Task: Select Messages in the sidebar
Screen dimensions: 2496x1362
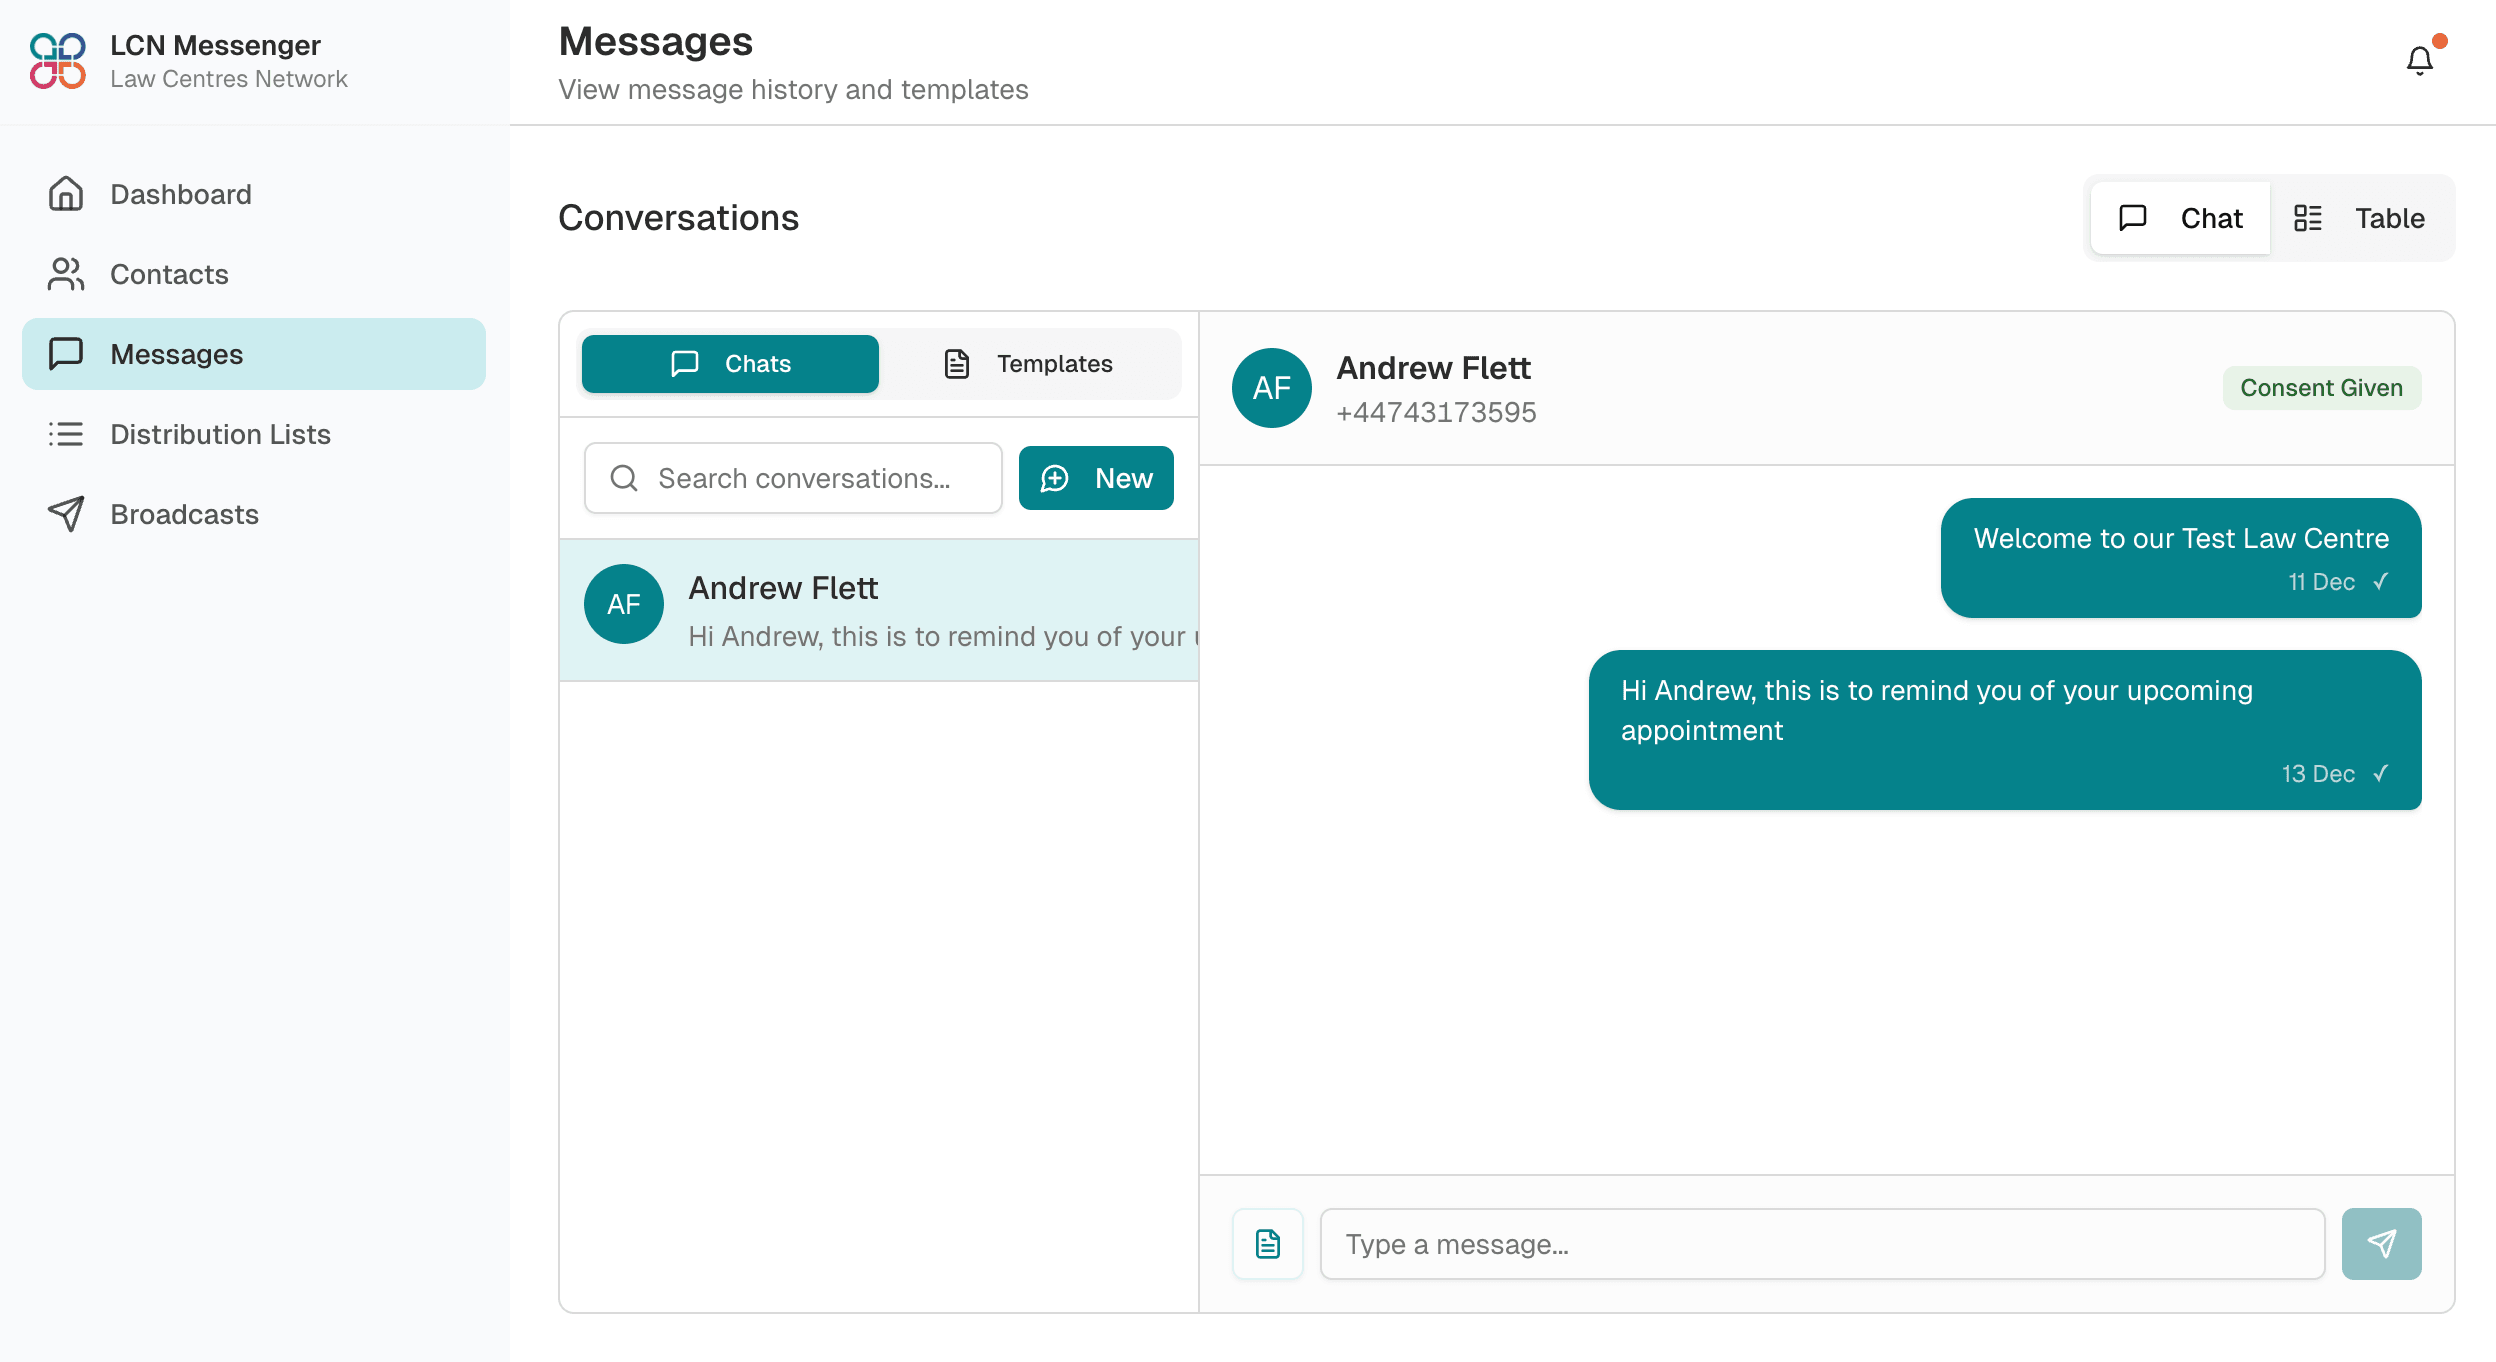Action: click(175, 353)
